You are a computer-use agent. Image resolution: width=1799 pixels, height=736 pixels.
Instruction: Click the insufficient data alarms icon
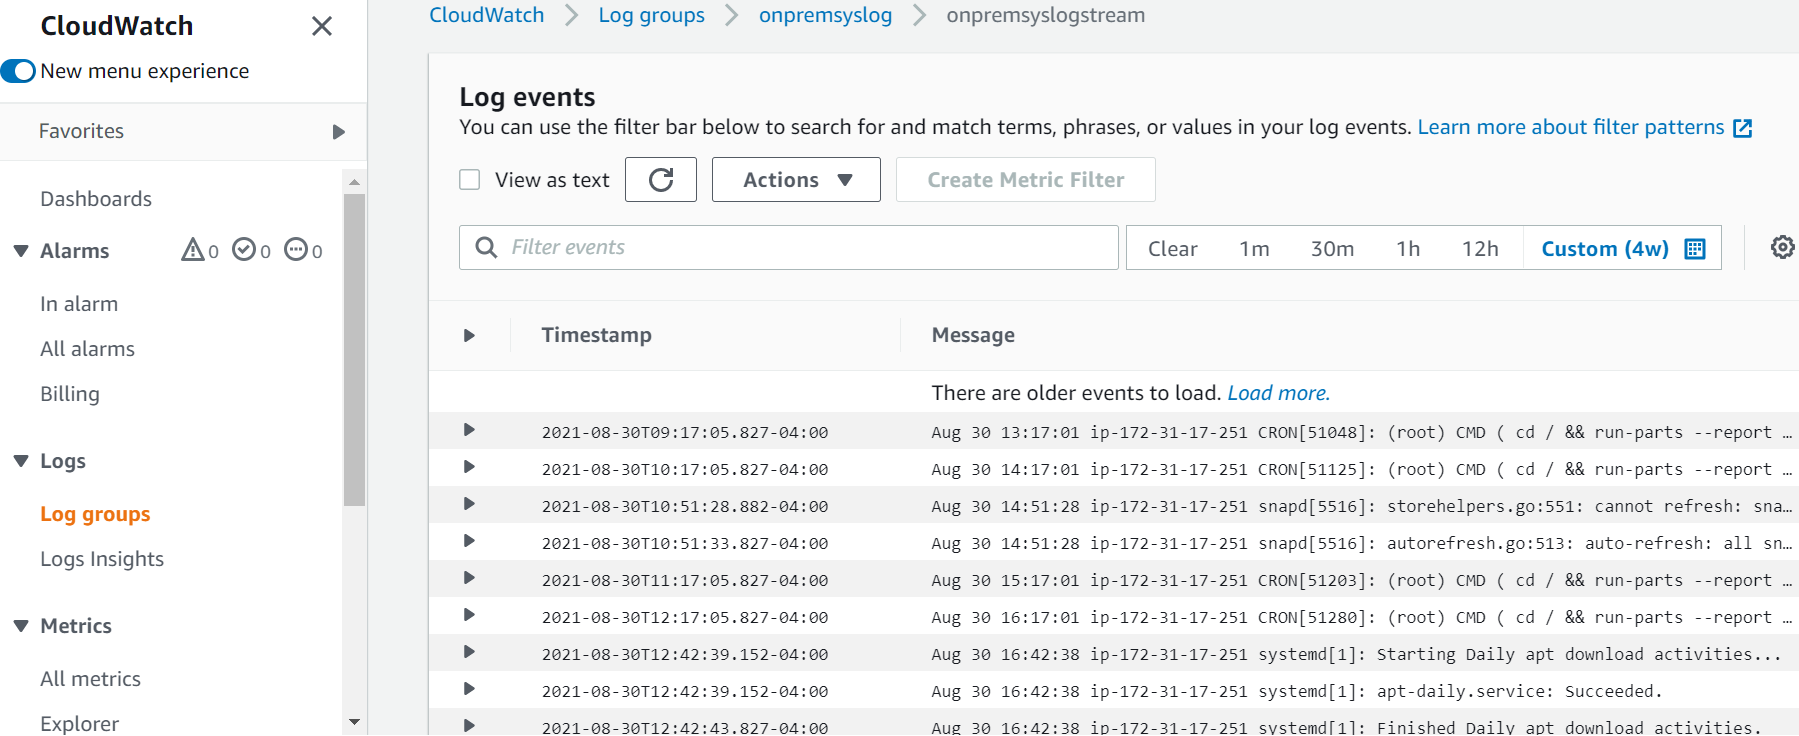point(296,249)
